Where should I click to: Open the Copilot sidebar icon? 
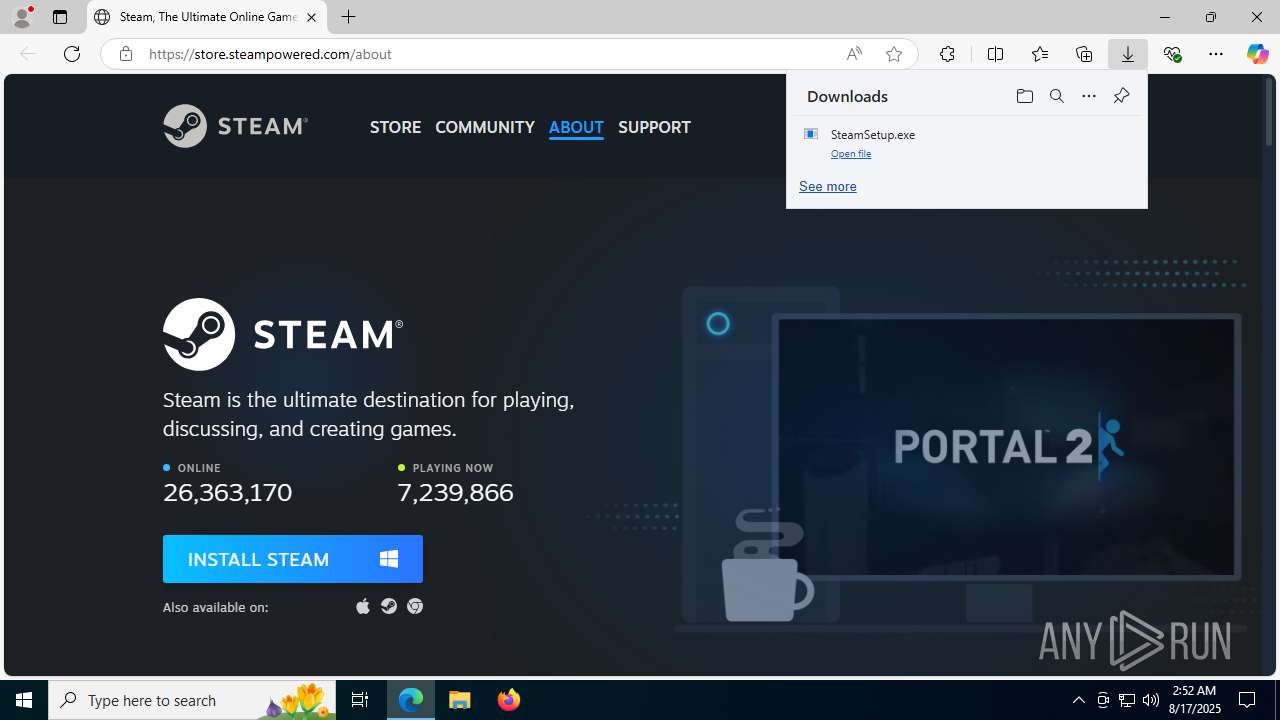[1257, 54]
